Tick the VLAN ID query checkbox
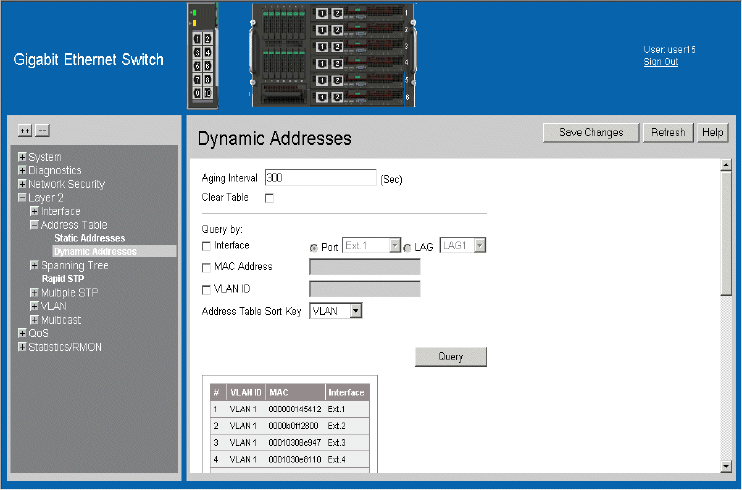The height and width of the screenshot is (490, 742). tap(206, 290)
